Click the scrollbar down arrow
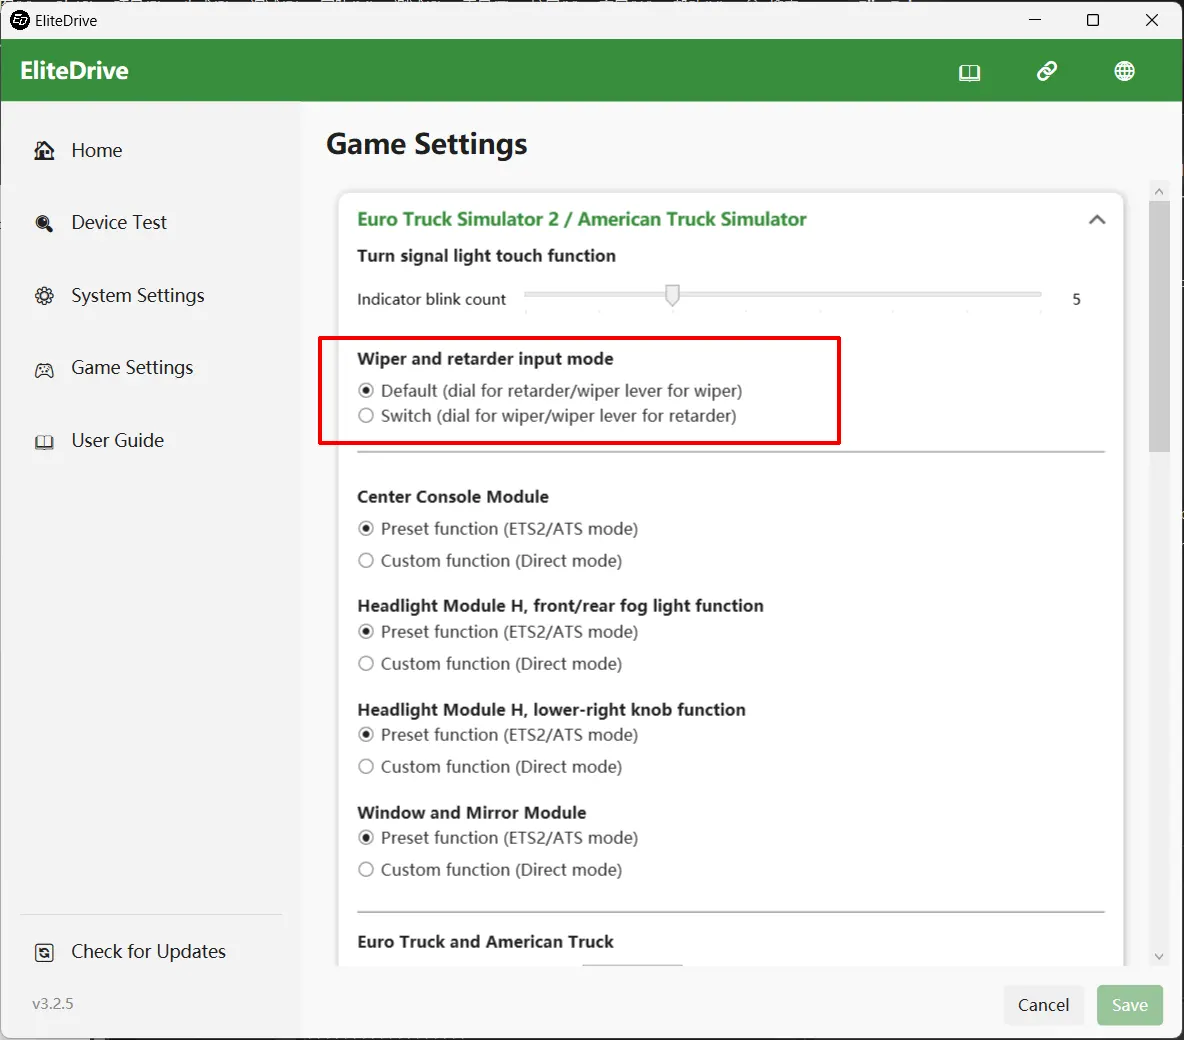 [x=1159, y=956]
